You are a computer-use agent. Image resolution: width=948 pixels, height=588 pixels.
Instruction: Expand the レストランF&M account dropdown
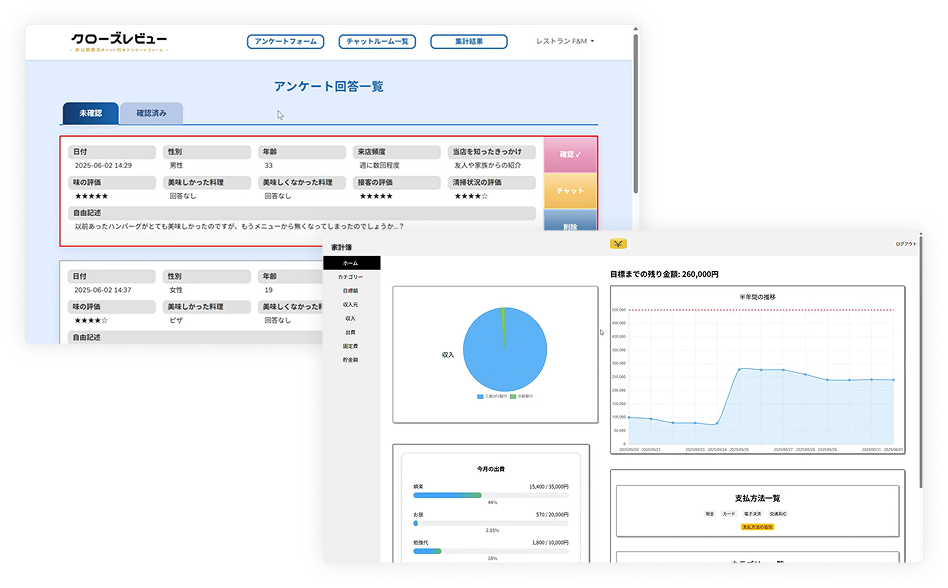565,42
